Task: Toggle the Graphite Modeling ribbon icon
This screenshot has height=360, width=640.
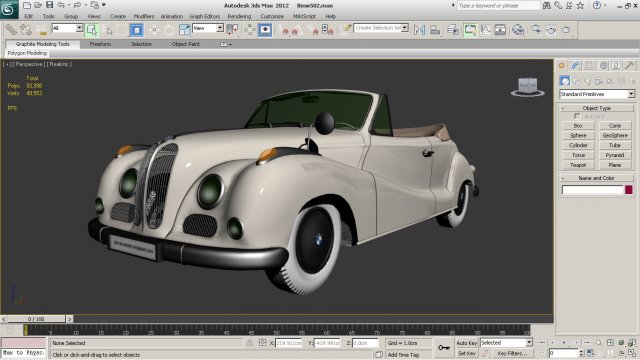Action: (x=470, y=30)
